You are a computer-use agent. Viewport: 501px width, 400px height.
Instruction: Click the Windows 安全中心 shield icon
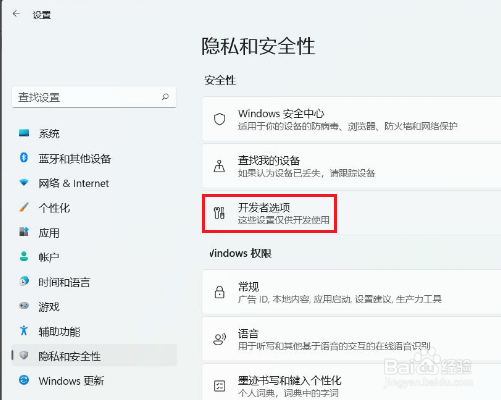coord(219,119)
